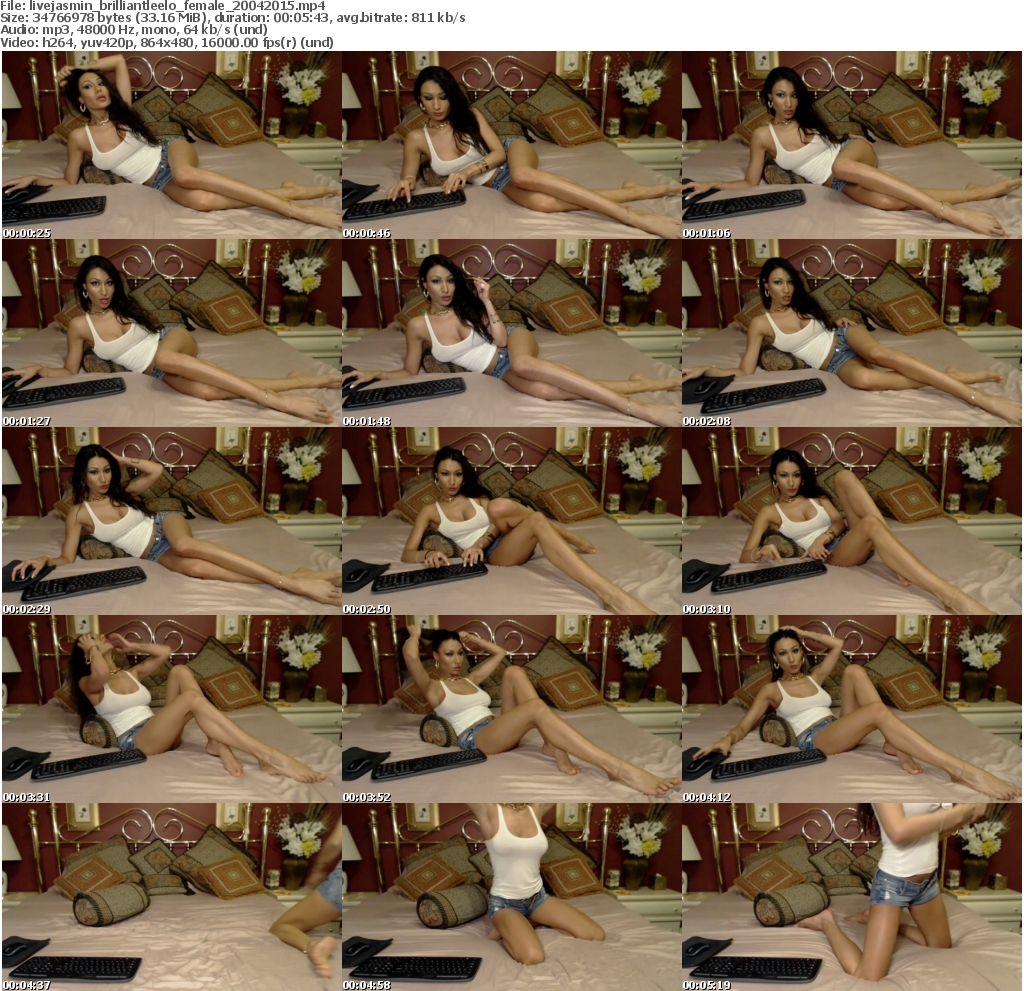This screenshot has width=1024, height=991.
Task: Select the frame stamped 00:04:37
Action: click(x=171, y=898)
